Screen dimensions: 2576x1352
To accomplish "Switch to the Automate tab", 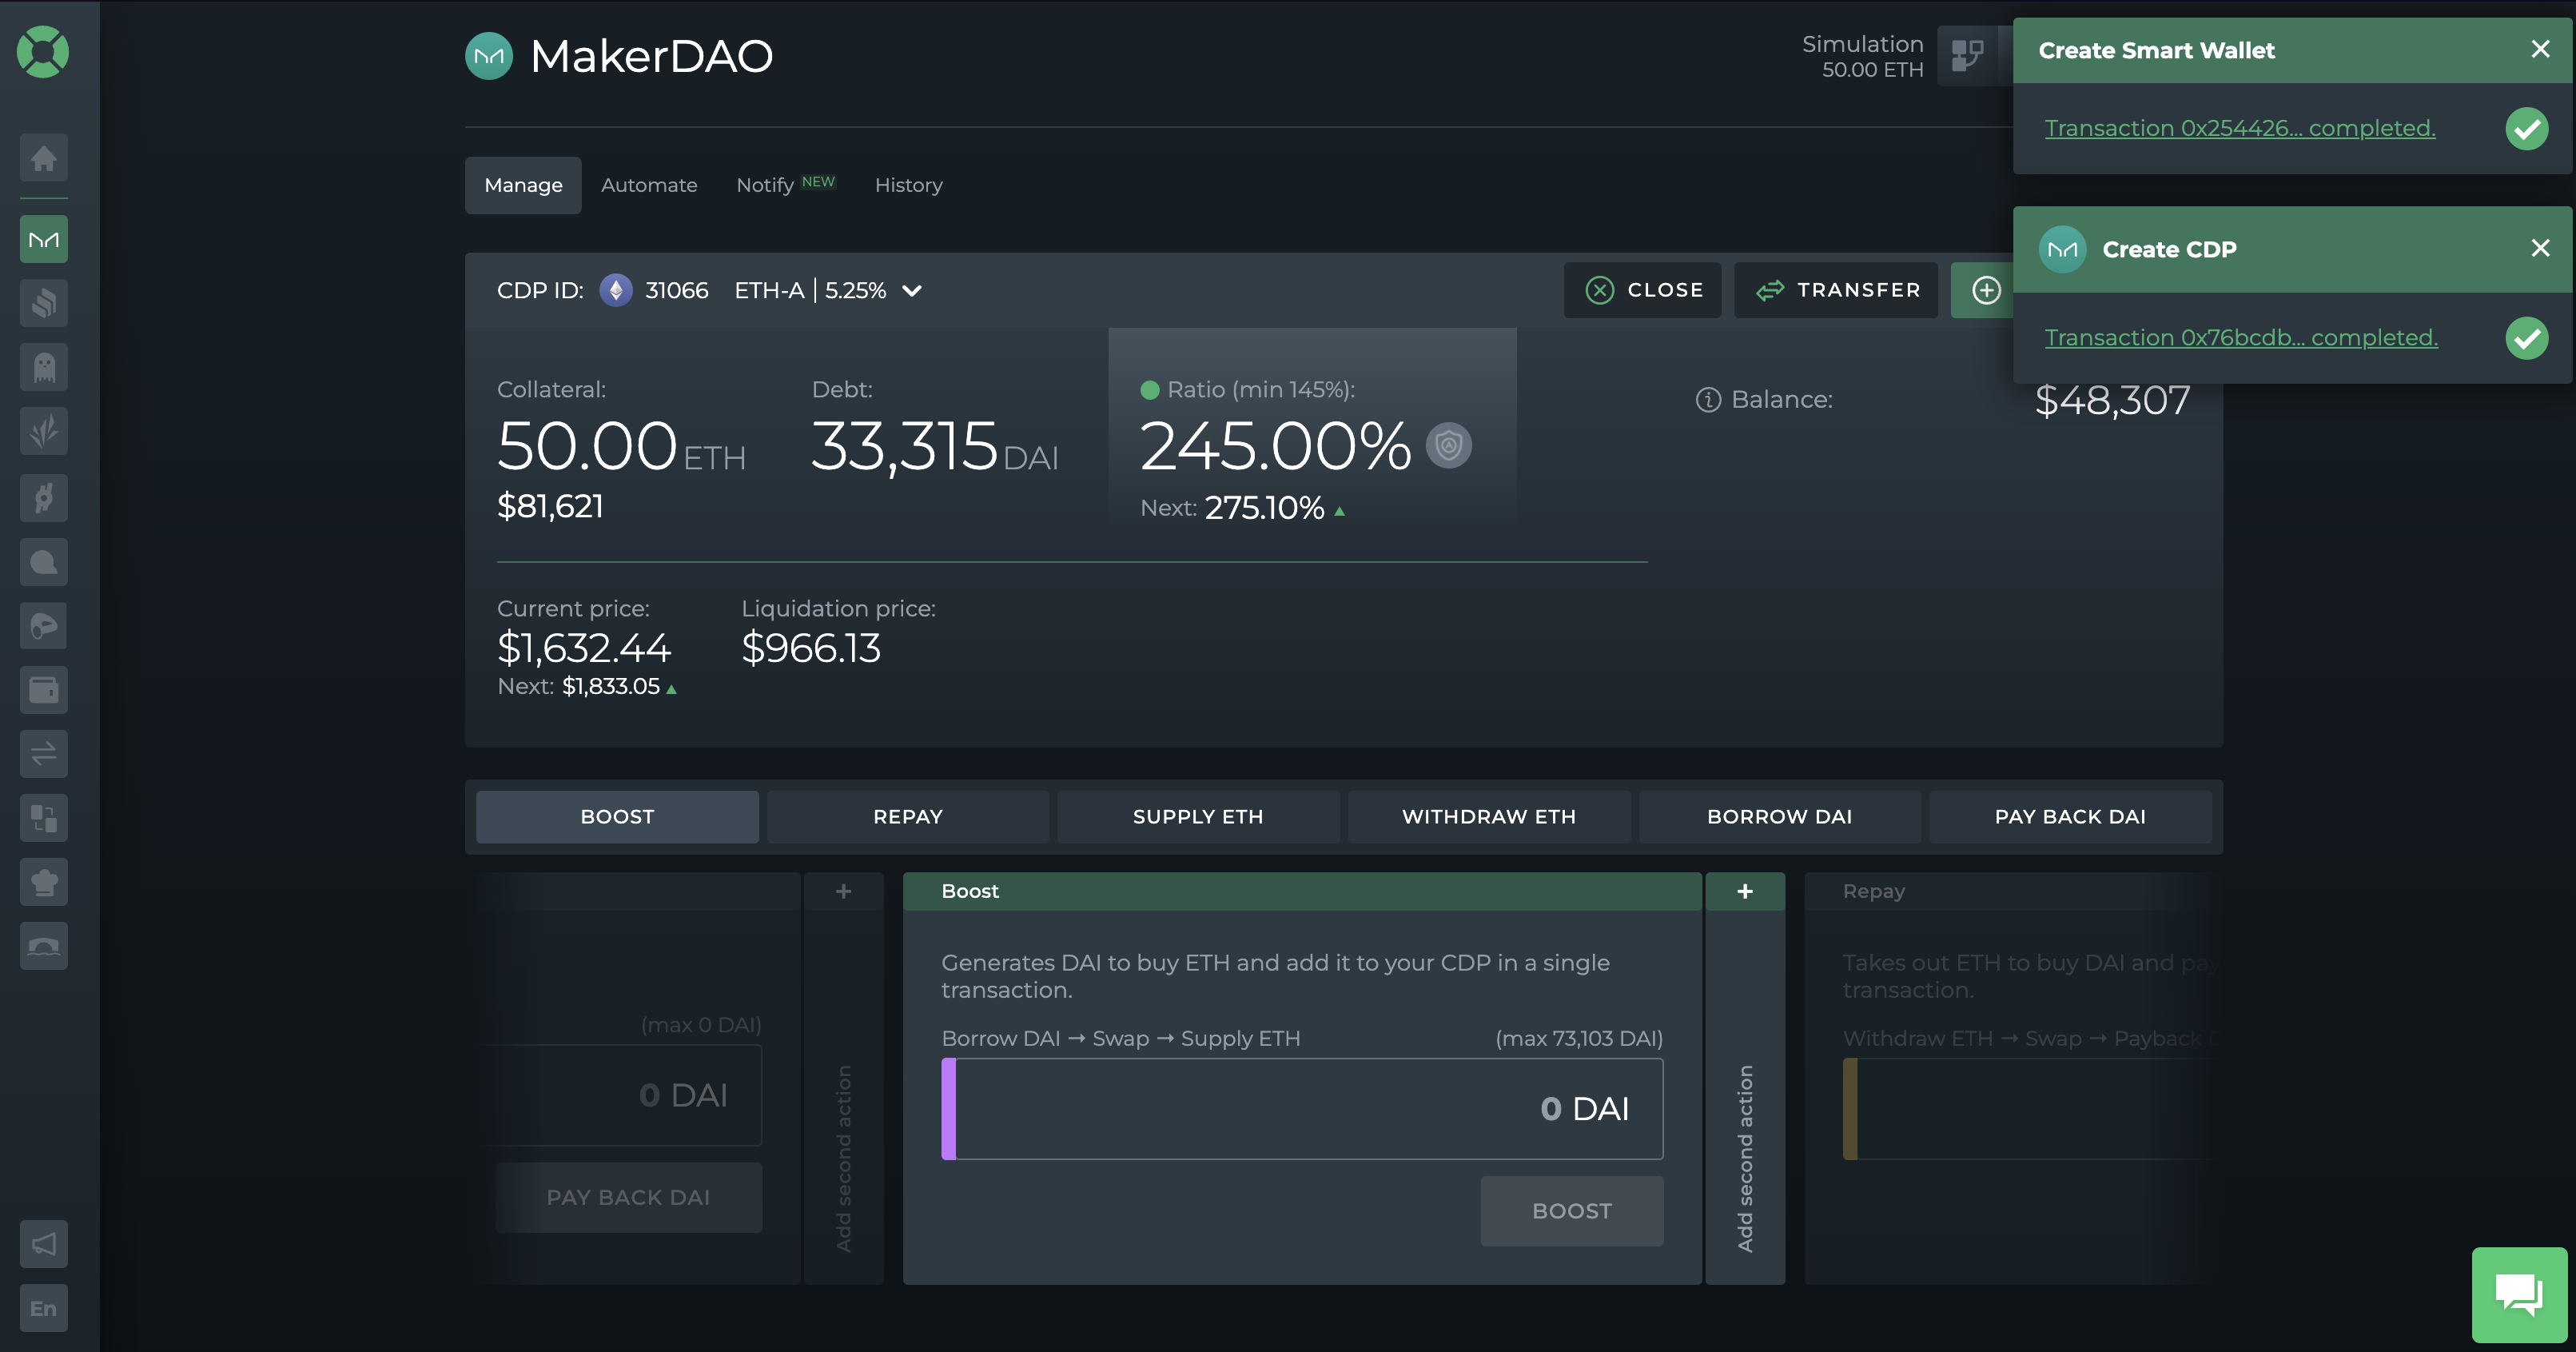I will click(649, 185).
